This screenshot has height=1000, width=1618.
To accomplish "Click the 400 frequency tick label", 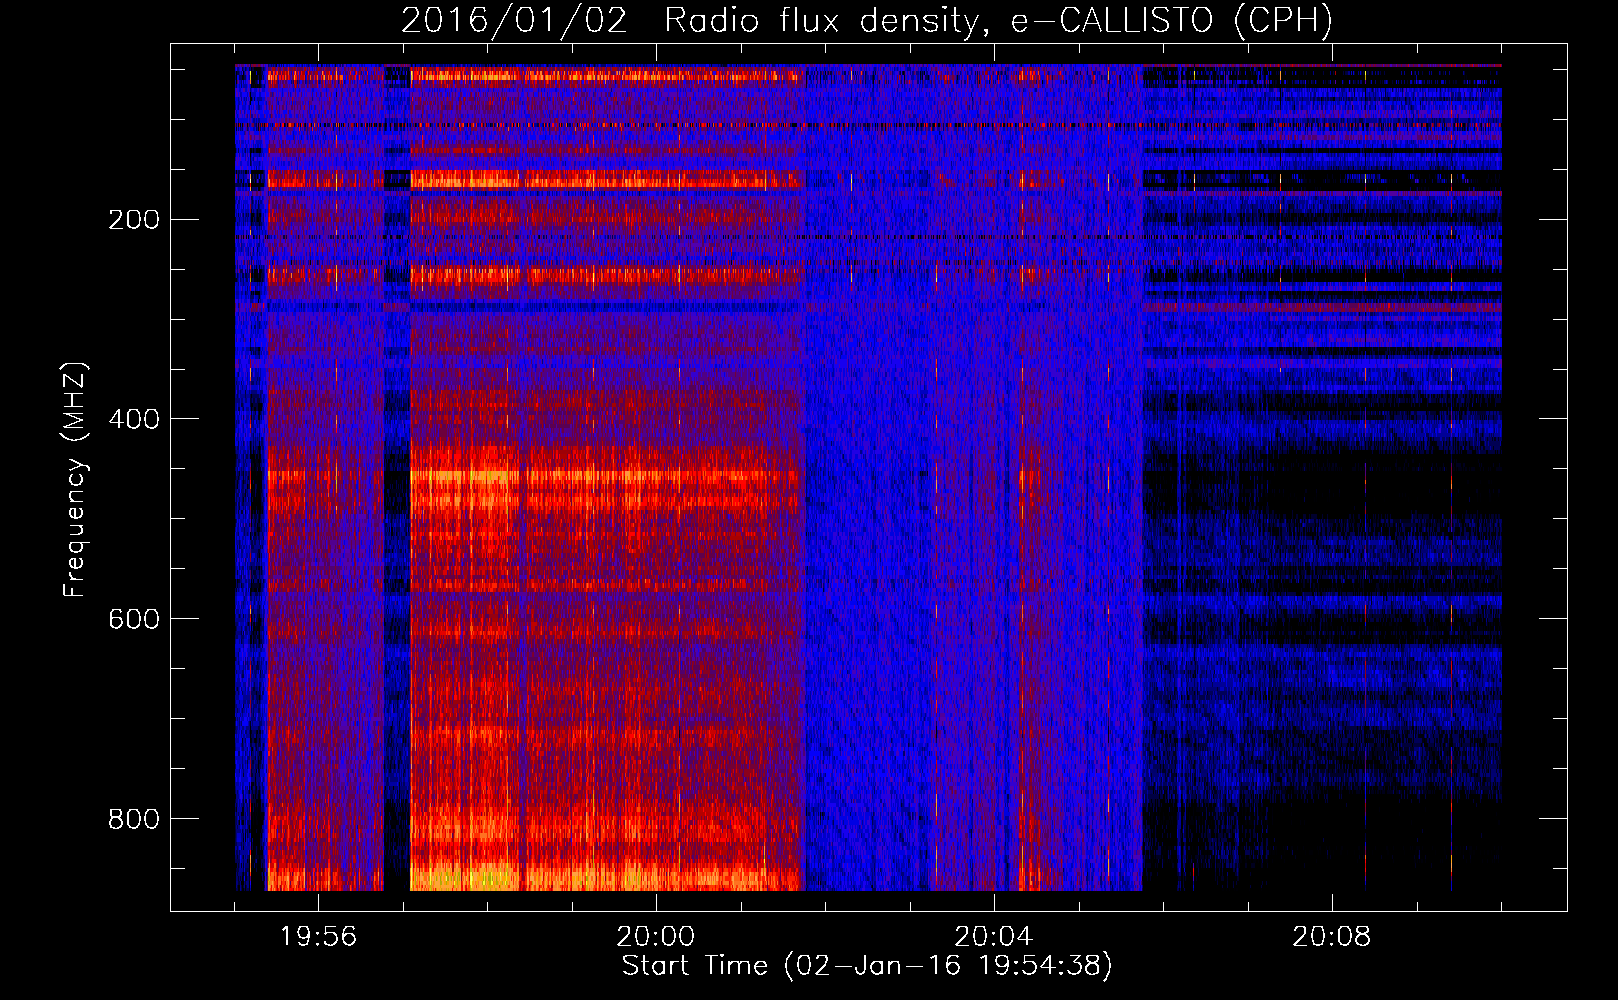I will pyautogui.click(x=134, y=419).
